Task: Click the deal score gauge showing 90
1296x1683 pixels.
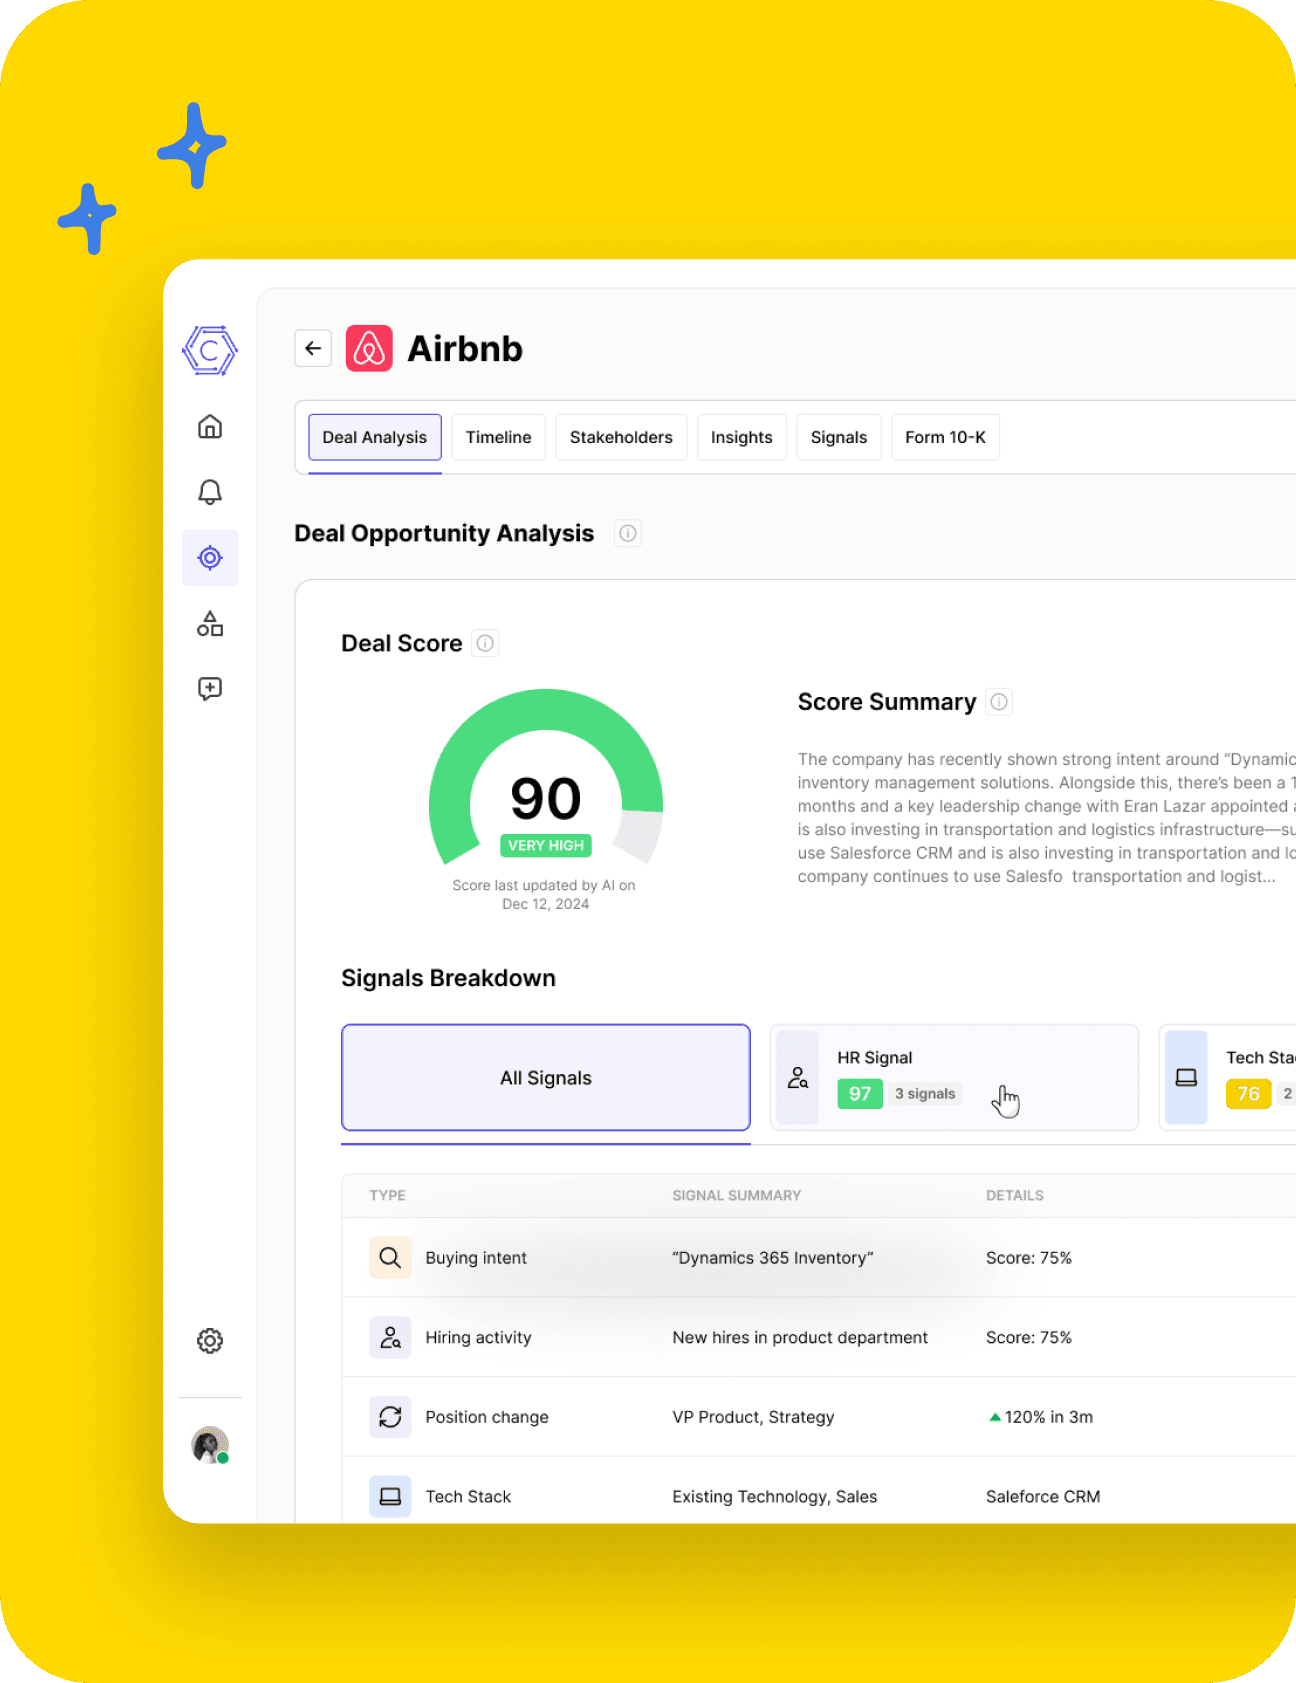Action: tap(546, 777)
